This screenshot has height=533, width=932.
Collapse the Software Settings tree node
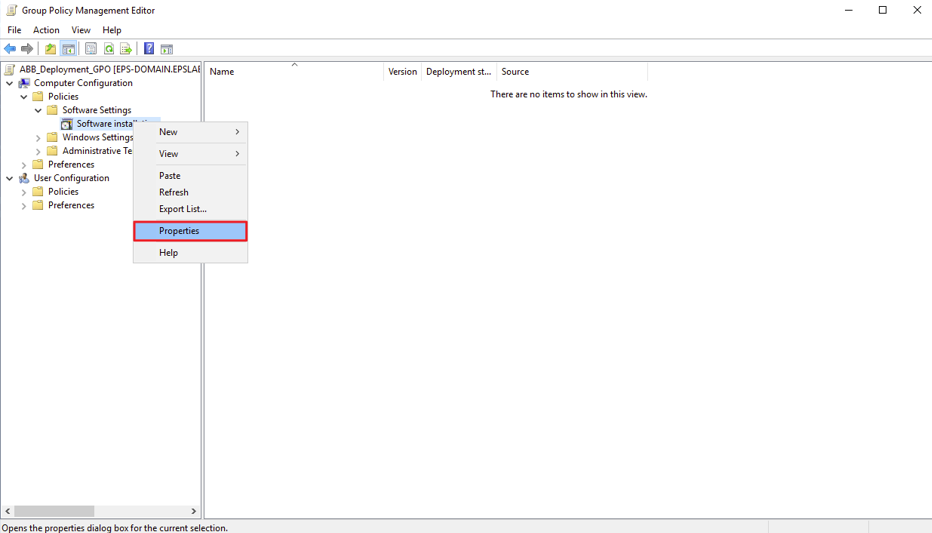tap(39, 111)
